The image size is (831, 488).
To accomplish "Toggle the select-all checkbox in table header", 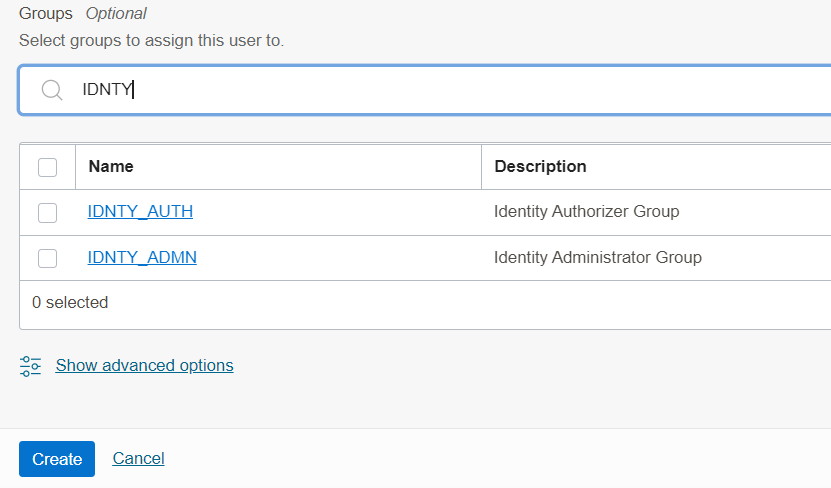I will (47, 167).
